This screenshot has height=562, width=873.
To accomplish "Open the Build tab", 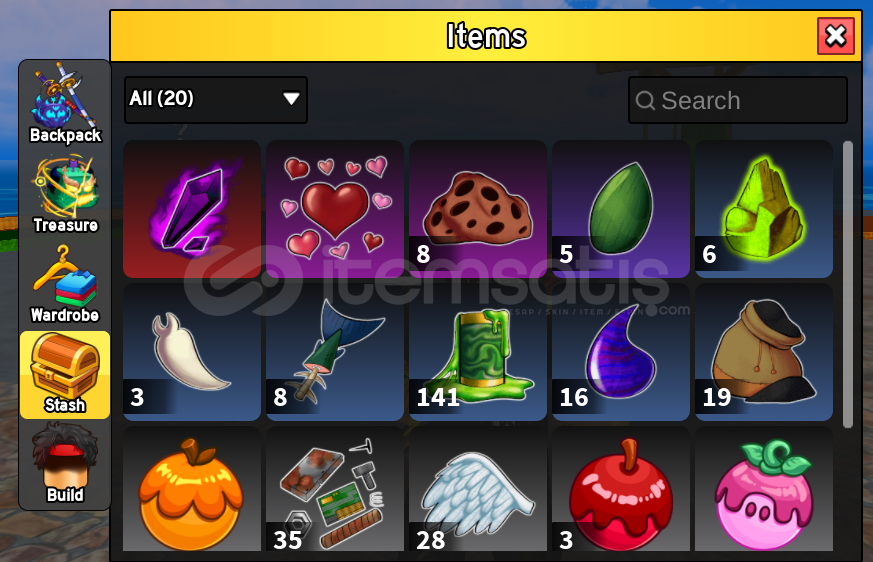I will tap(65, 464).
